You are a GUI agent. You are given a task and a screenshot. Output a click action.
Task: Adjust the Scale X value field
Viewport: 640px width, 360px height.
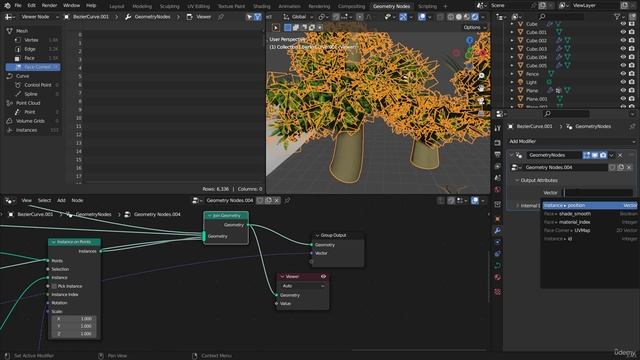tap(74, 318)
